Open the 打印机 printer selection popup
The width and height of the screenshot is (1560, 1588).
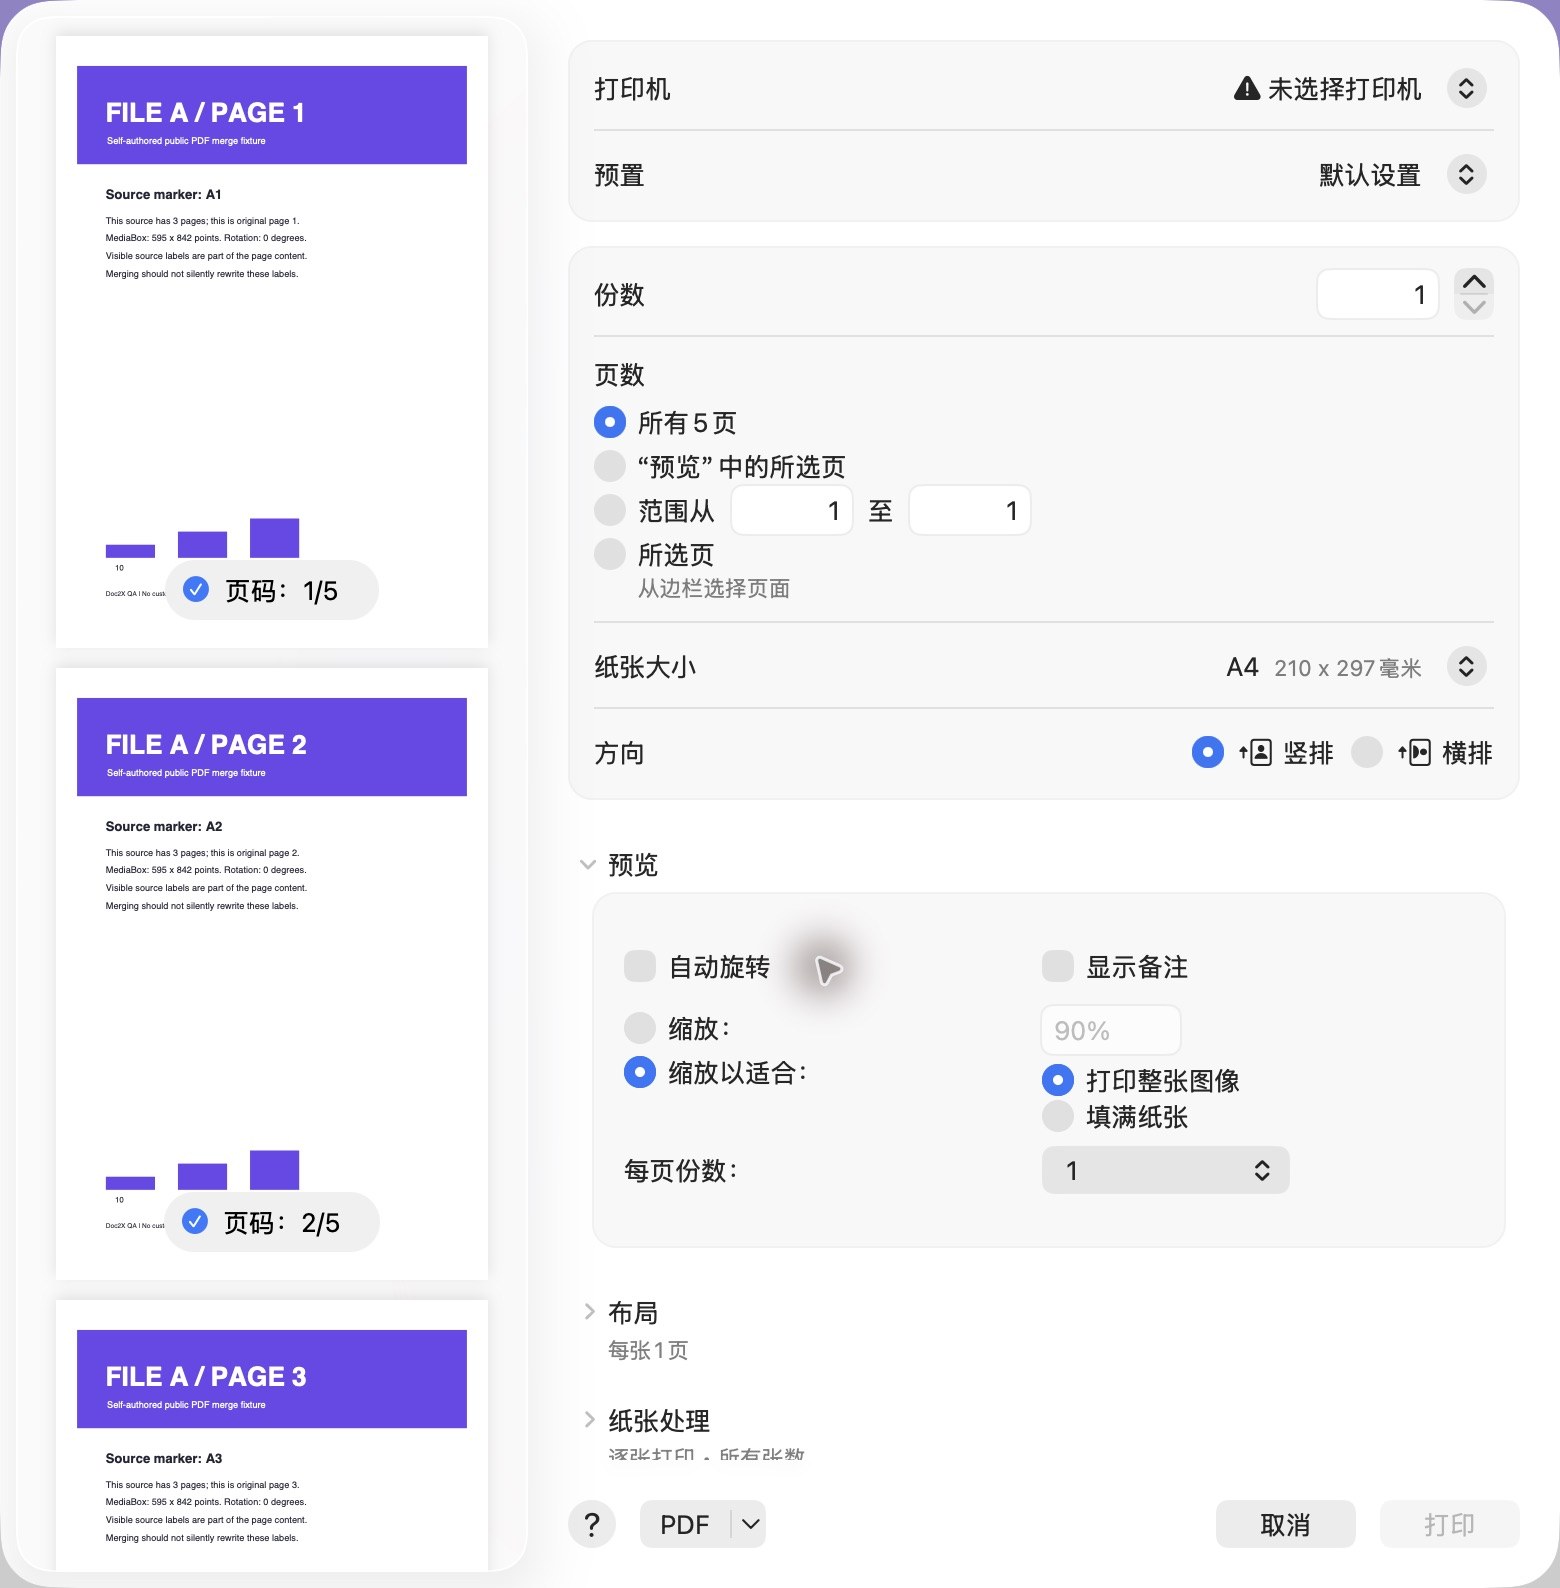click(x=1466, y=89)
